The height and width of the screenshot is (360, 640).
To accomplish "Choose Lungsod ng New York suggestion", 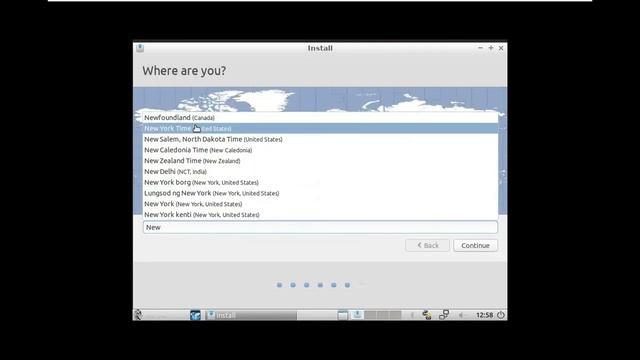I will [x=320, y=193].
